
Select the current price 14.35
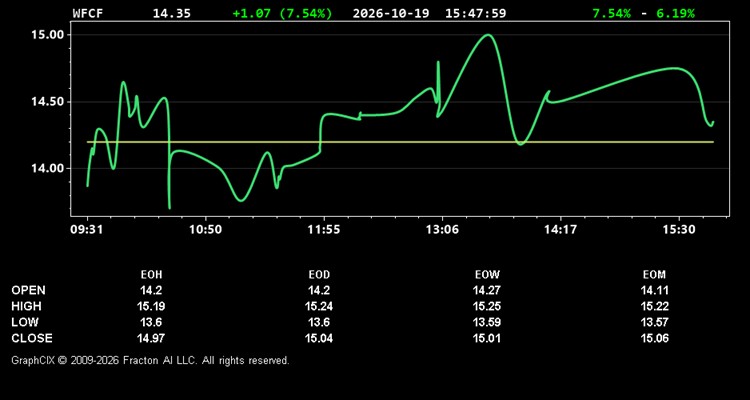click(171, 13)
